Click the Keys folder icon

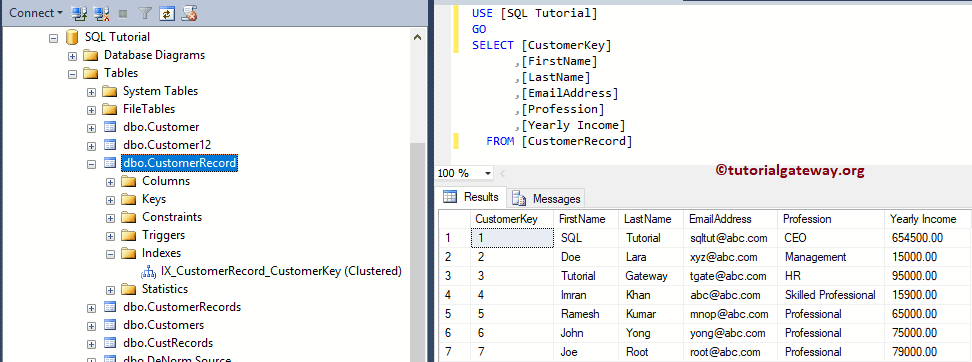pyautogui.click(x=128, y=199)
